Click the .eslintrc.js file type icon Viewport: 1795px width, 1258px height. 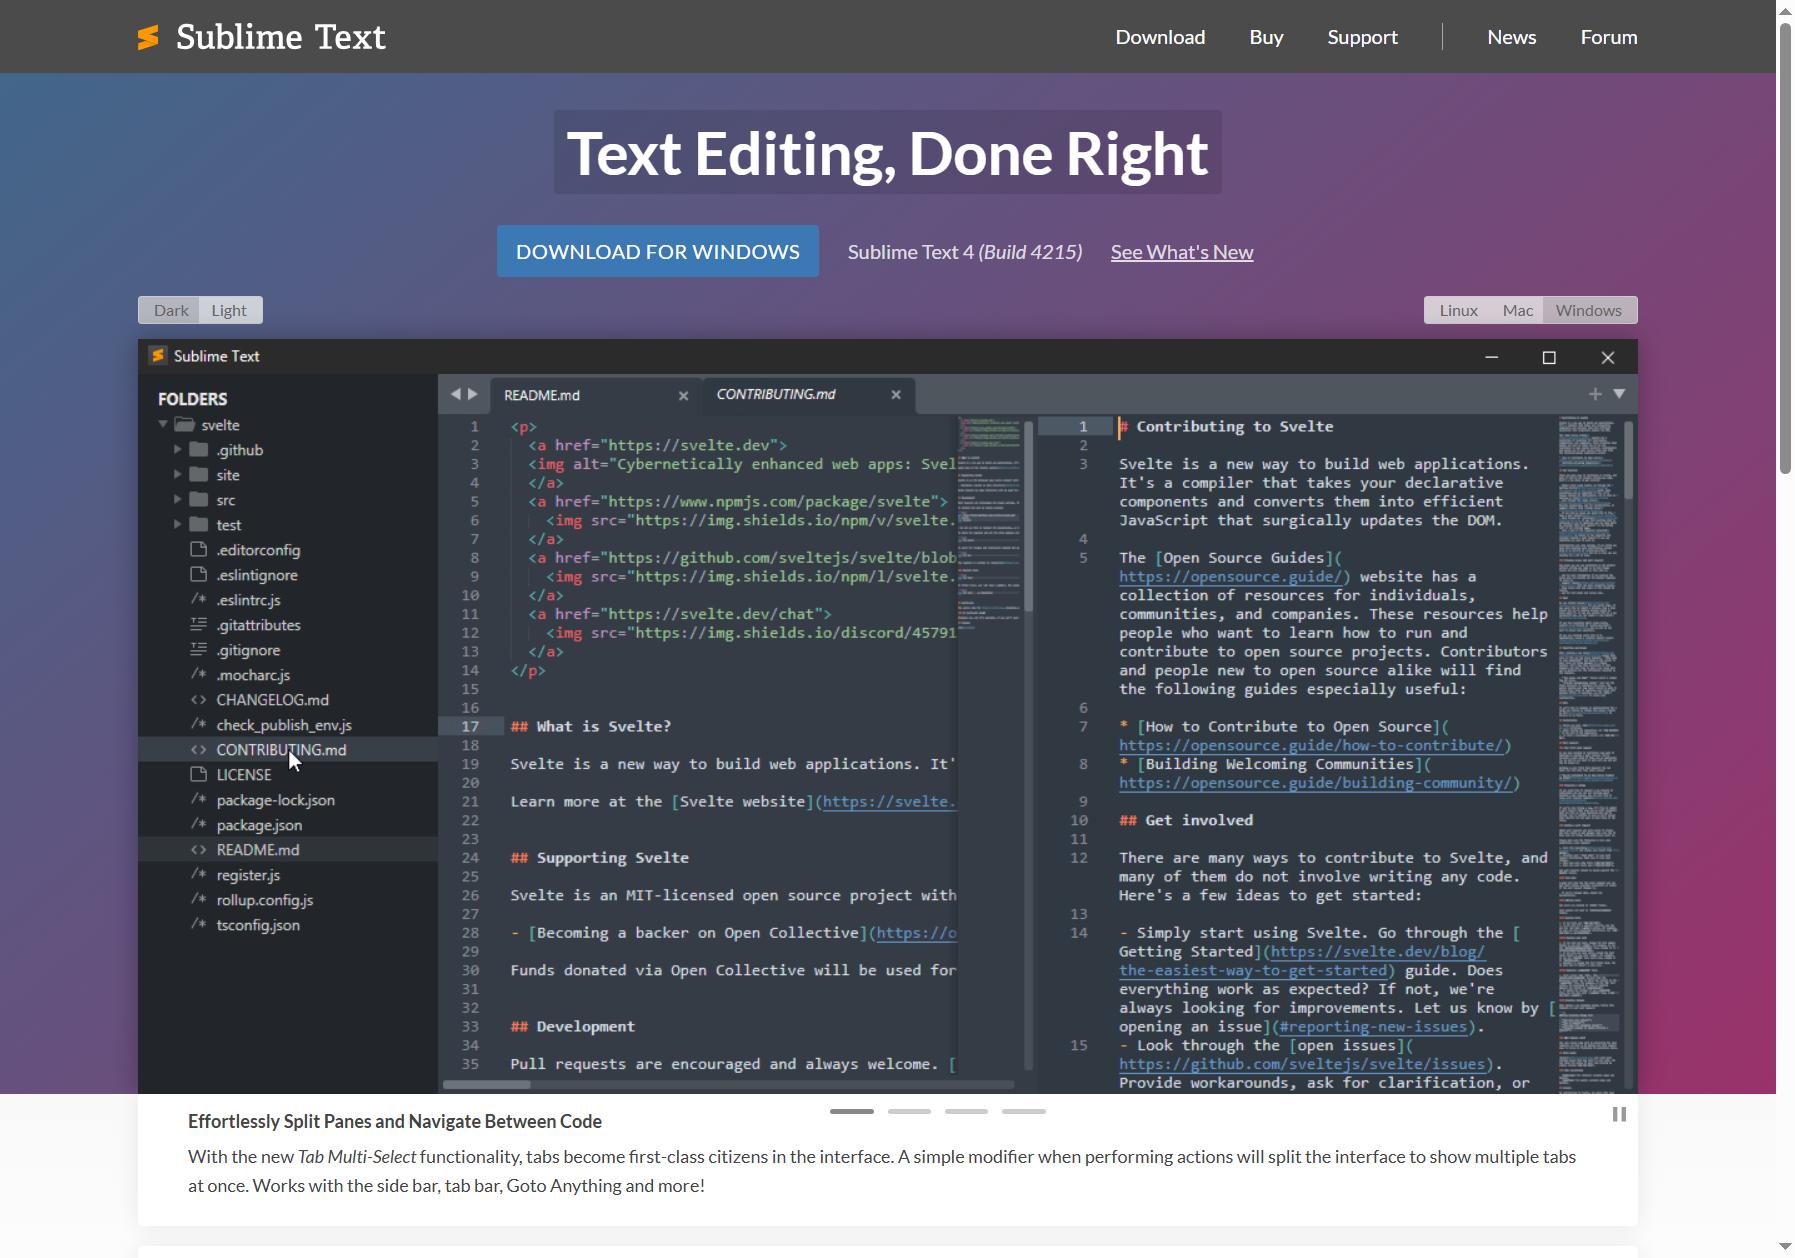coord(199,600)
